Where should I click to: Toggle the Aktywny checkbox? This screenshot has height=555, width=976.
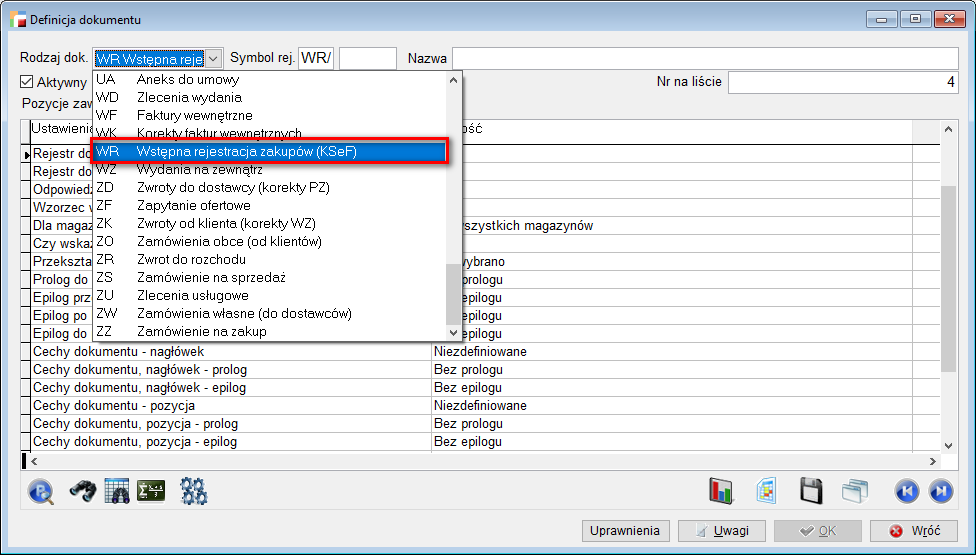click(x=28, y=82)
